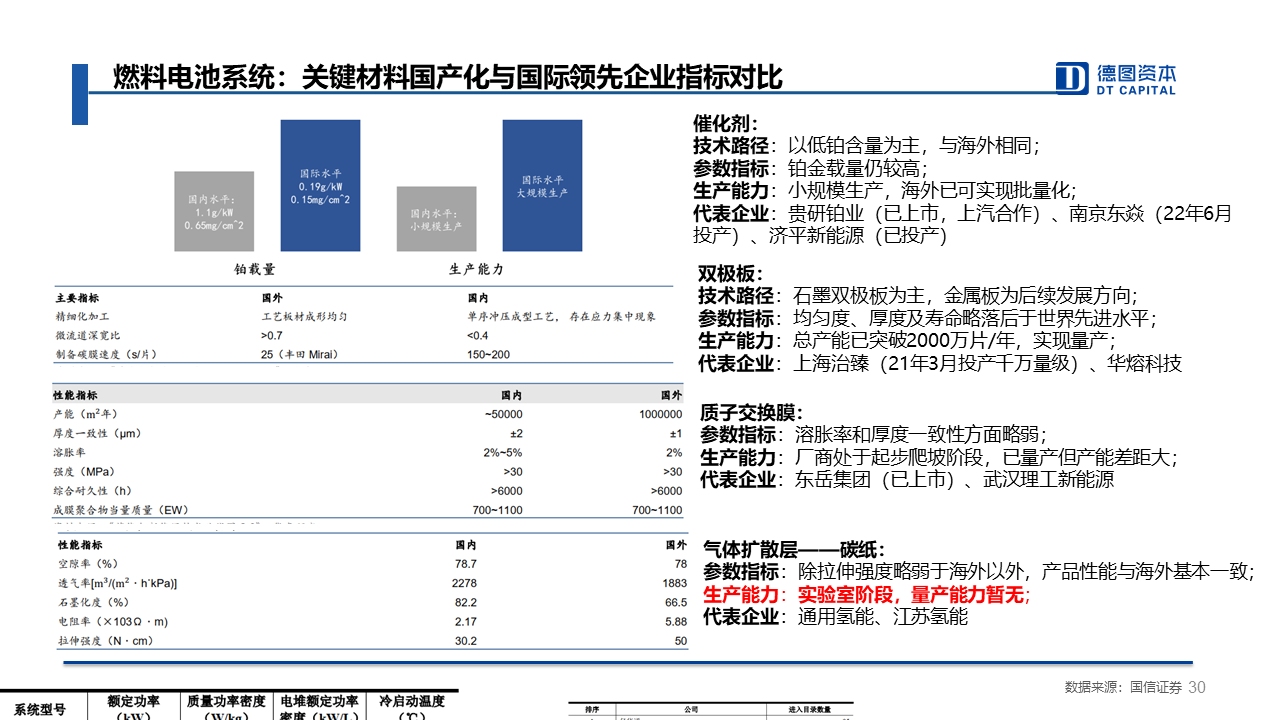This screenshot has height=720, width=1280.
Task: Click the ~50000 capacity value
Action: coord(503,414)
